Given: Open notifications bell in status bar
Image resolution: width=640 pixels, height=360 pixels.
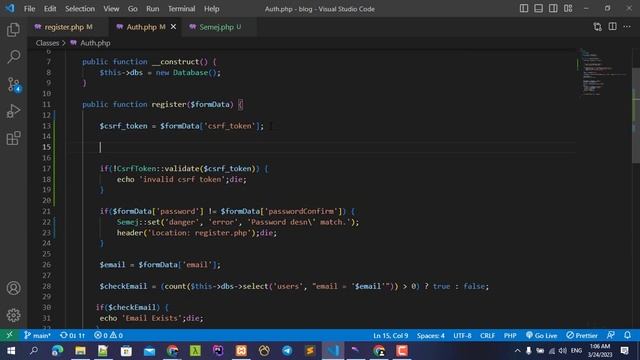Looking at the screenshot, I should click(627, 335).
